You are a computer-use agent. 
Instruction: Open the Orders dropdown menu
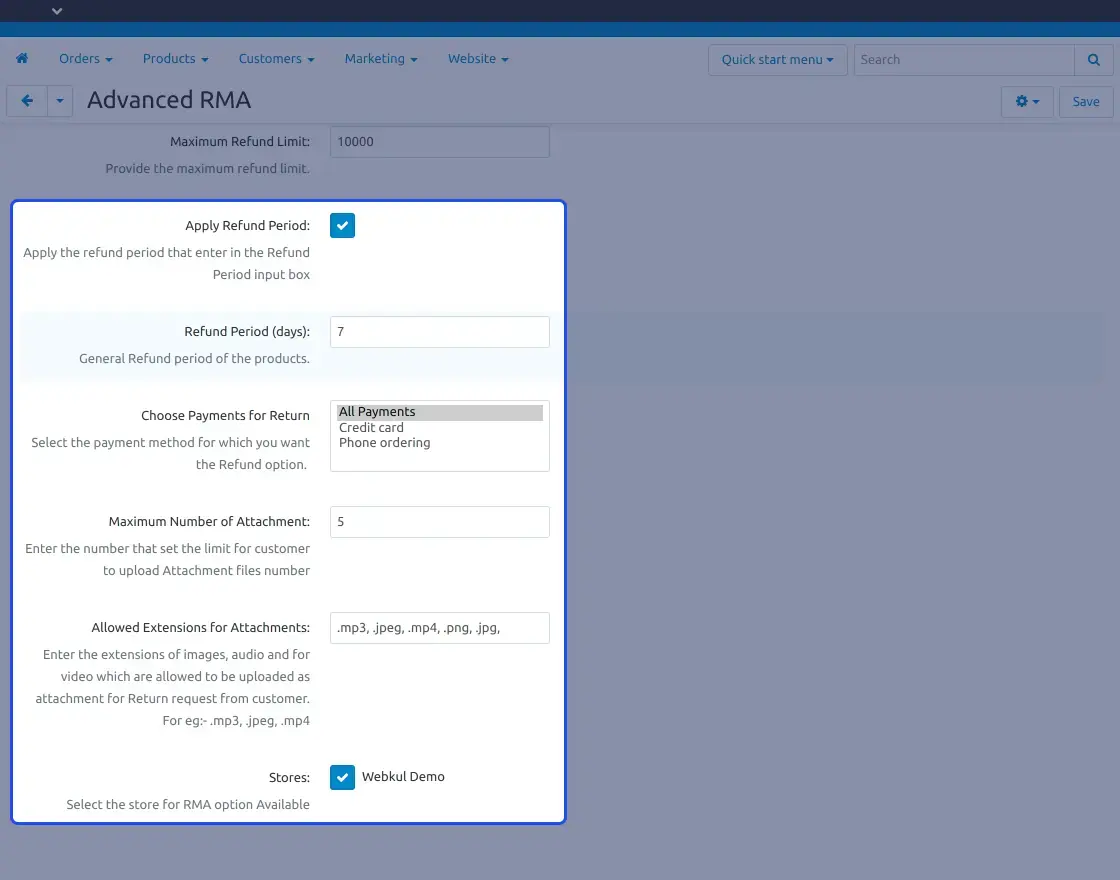tap(85, 59)
